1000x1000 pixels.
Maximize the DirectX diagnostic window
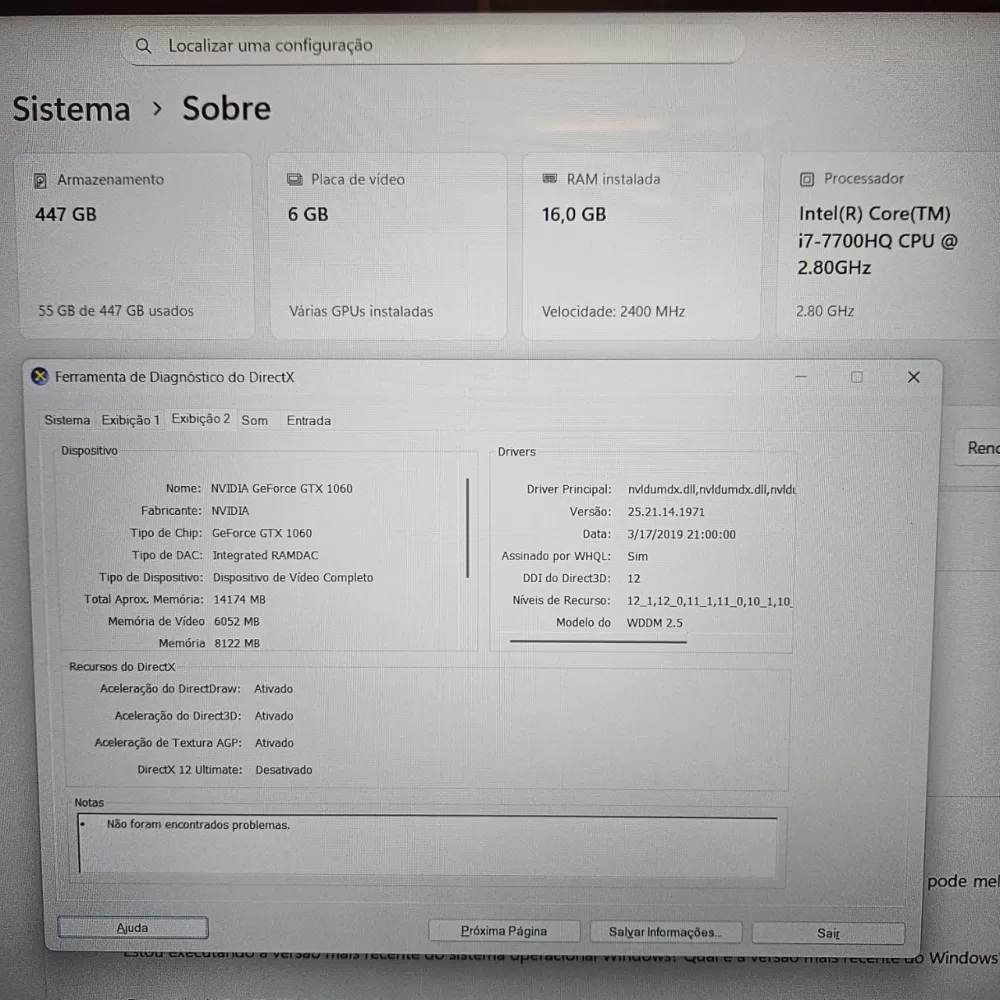(856, 377)
